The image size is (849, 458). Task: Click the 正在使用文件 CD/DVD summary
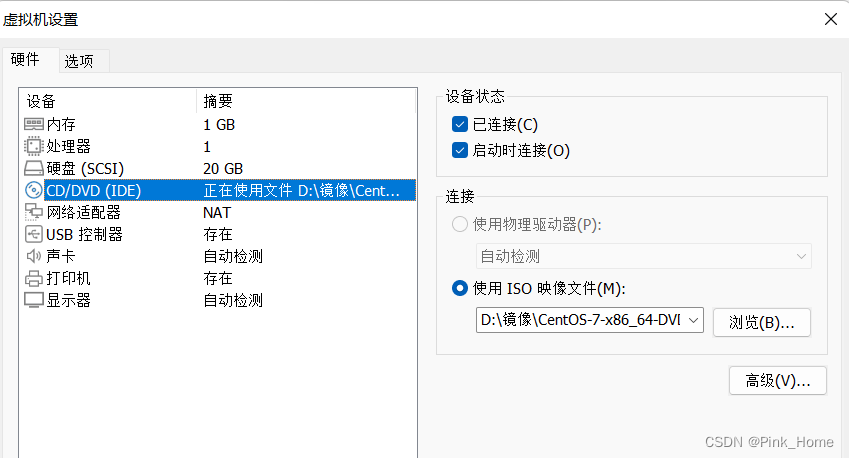(x=302, y=191)
